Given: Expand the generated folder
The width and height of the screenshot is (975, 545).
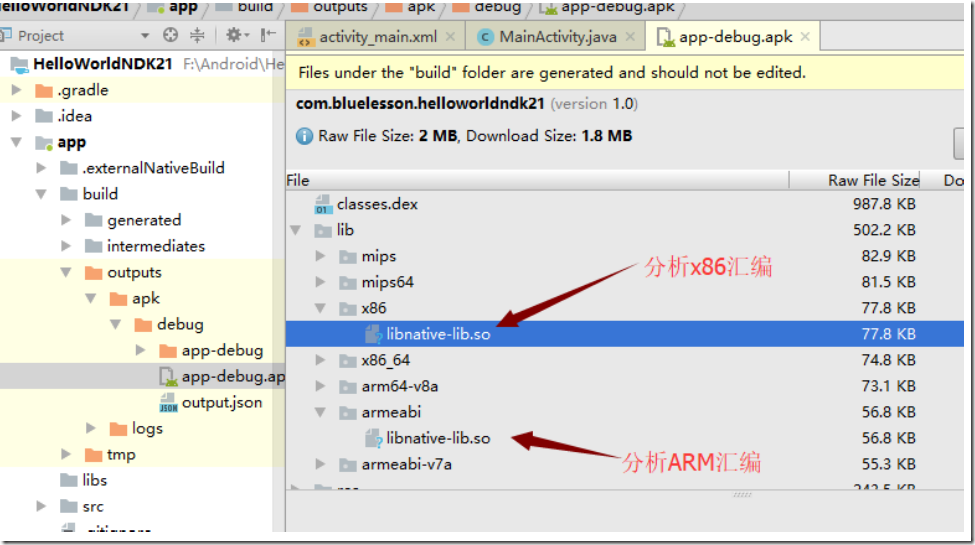Looking at the screenshot, I should [x=66, y=220].
